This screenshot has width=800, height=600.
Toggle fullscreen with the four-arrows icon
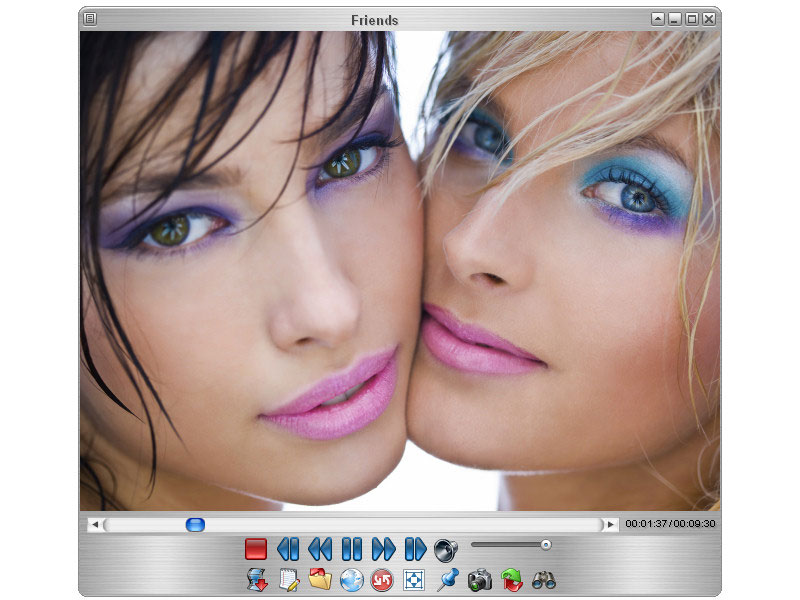(414, 581)
